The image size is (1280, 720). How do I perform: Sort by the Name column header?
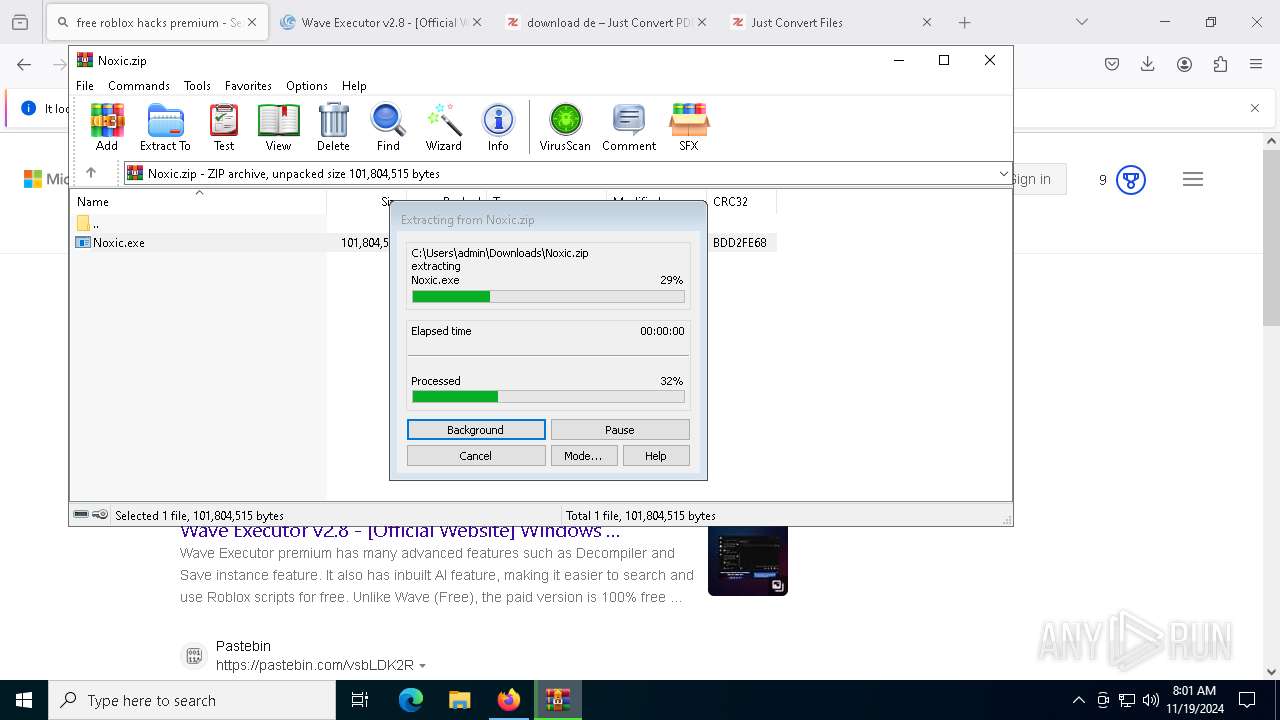[200, 201]
